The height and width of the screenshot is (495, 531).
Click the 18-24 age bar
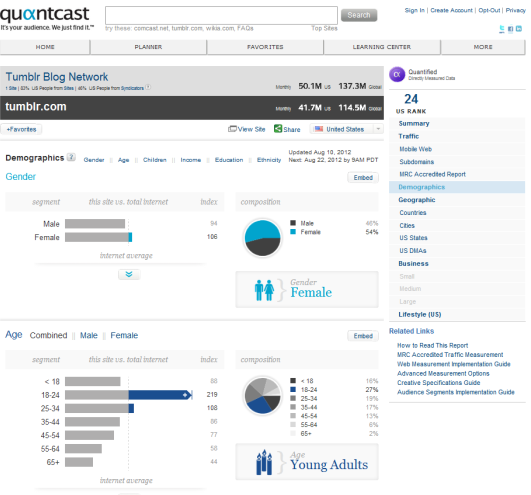(x=129, y=395)
